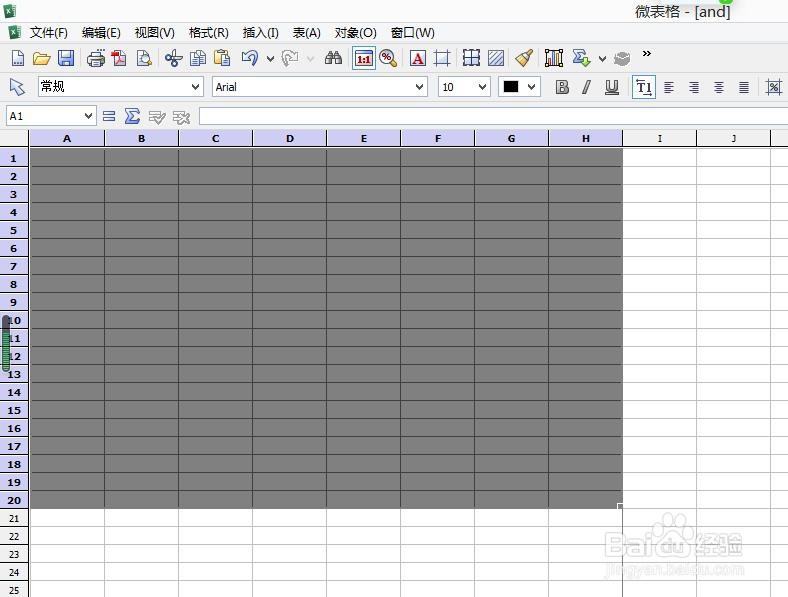Open zoom percentage with the magnifier icon
Image resolution: width=788 pixels, height=597 pixels.
388,59
